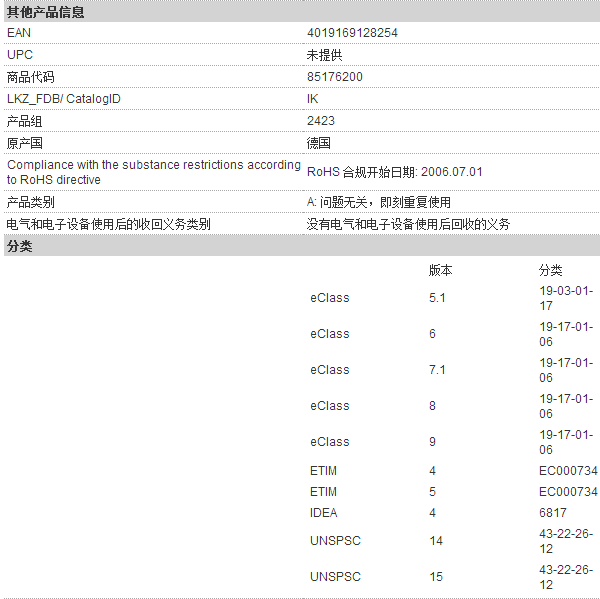Click EC000734 in ETIM 5 row
The image size is (600, 599).
(568, 492)
